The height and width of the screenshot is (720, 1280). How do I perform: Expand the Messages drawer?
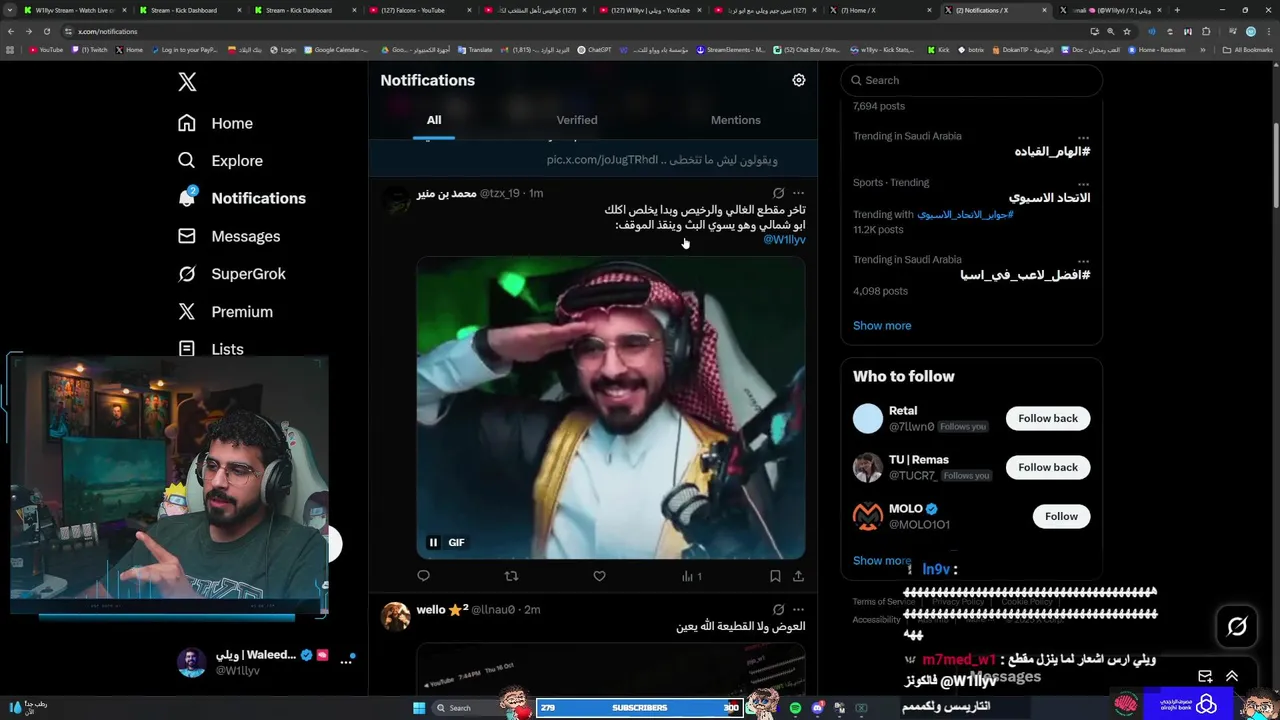[1232, 677]
